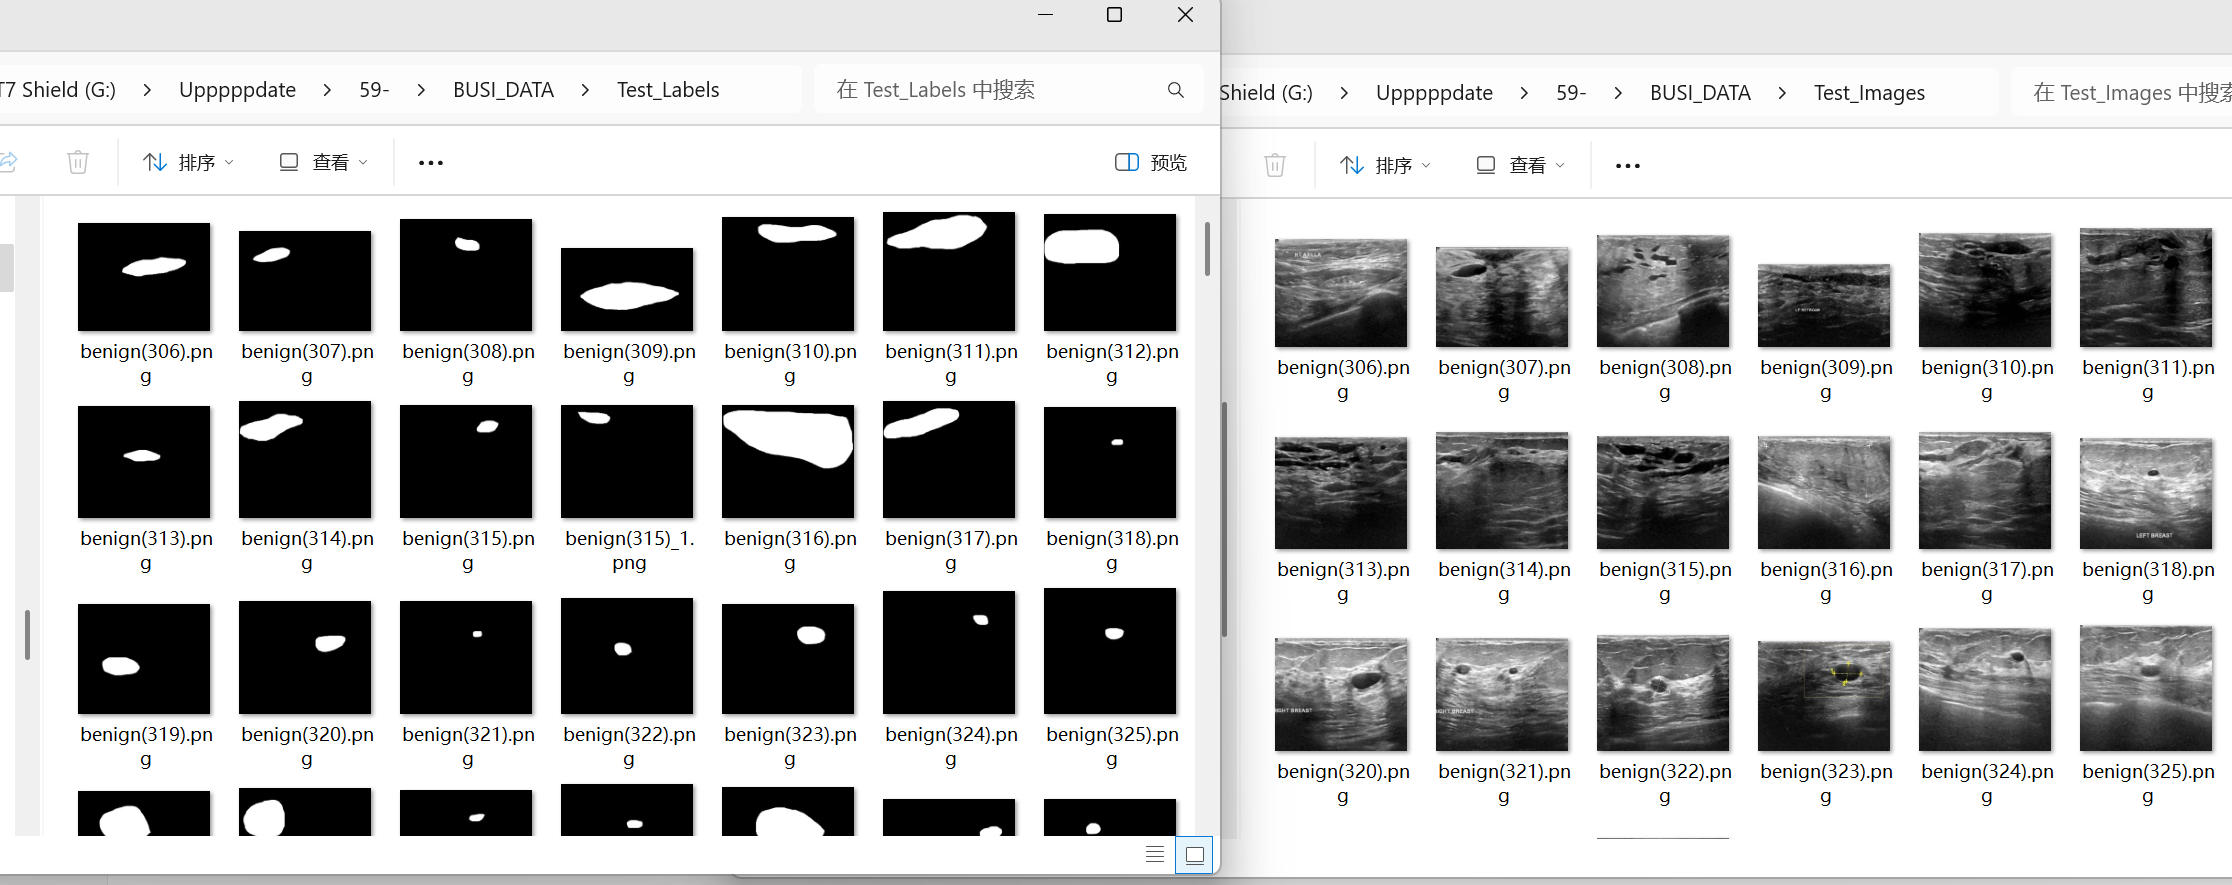Select benign(325).png mask in Test_Labels
The image size is (2232, 885).
pyautogui.click(x=1110, y=651)
